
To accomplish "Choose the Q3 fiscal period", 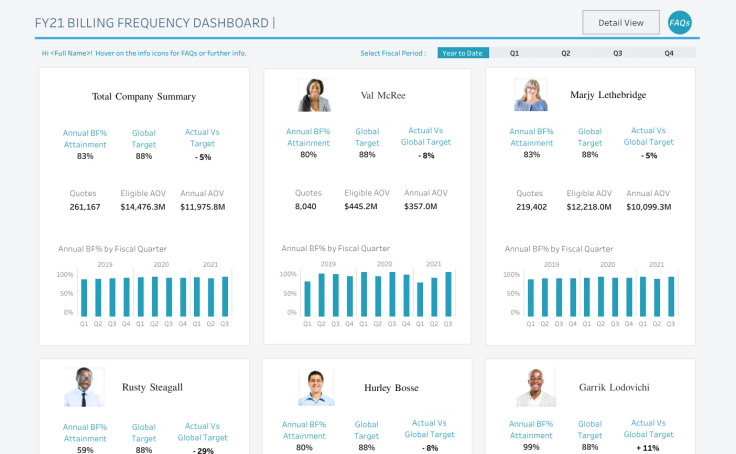I will pos(618,53).
